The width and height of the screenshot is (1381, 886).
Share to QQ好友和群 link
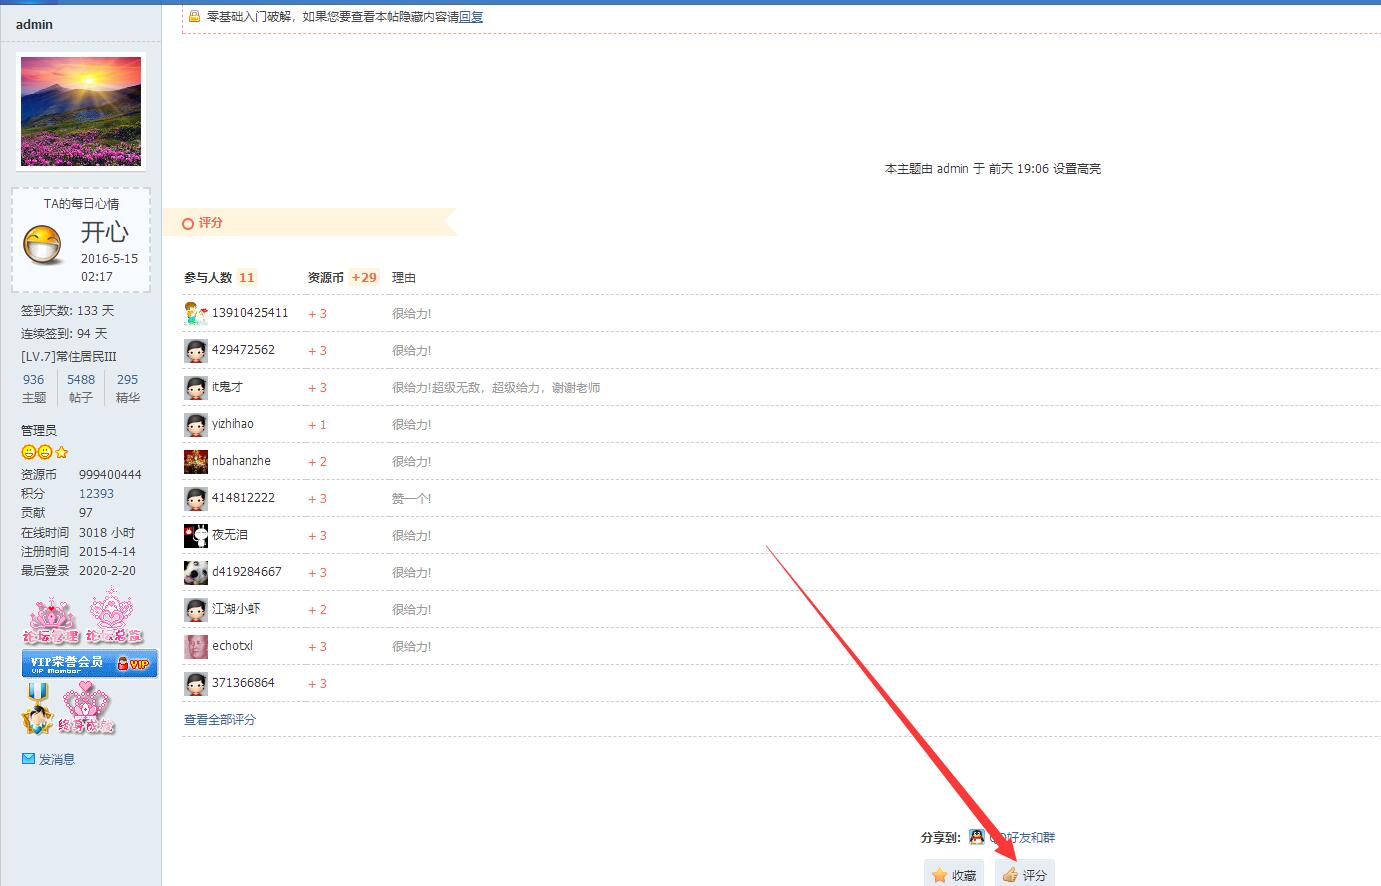(x=1022, y=838)
